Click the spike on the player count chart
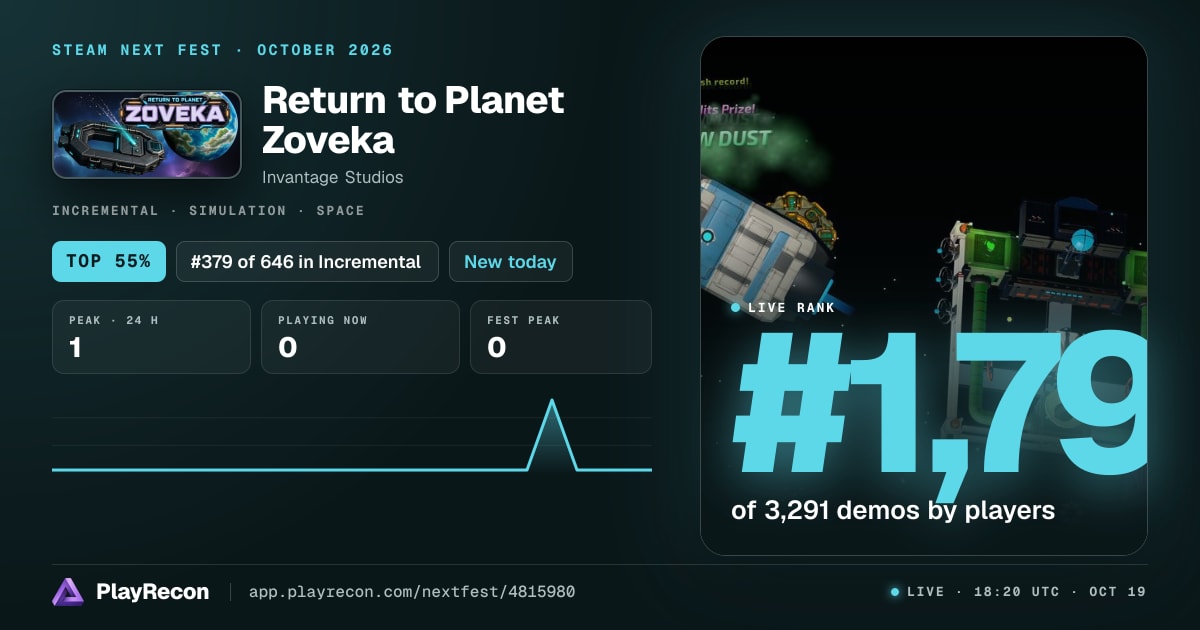This screenshot has width=1200, height=630. 552,434
